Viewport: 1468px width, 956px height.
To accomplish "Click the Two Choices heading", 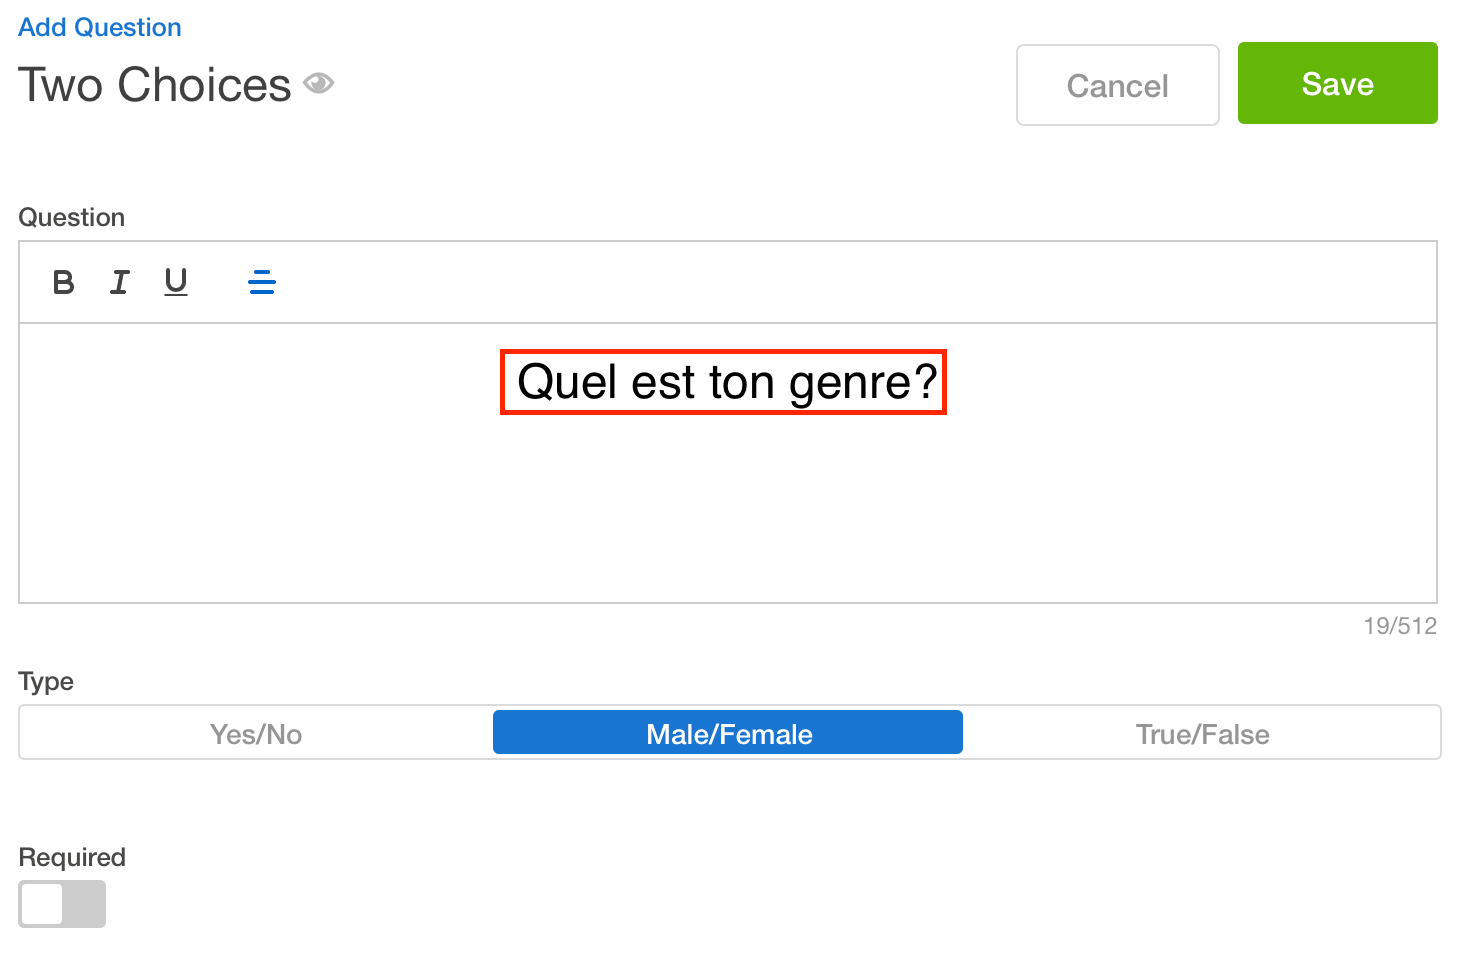I will [155, 85].
